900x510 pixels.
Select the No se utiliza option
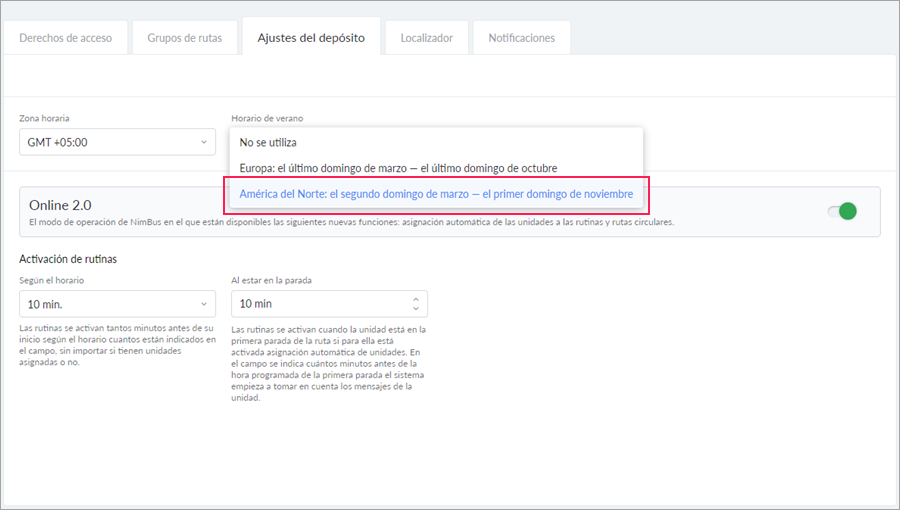coord(268,143)
